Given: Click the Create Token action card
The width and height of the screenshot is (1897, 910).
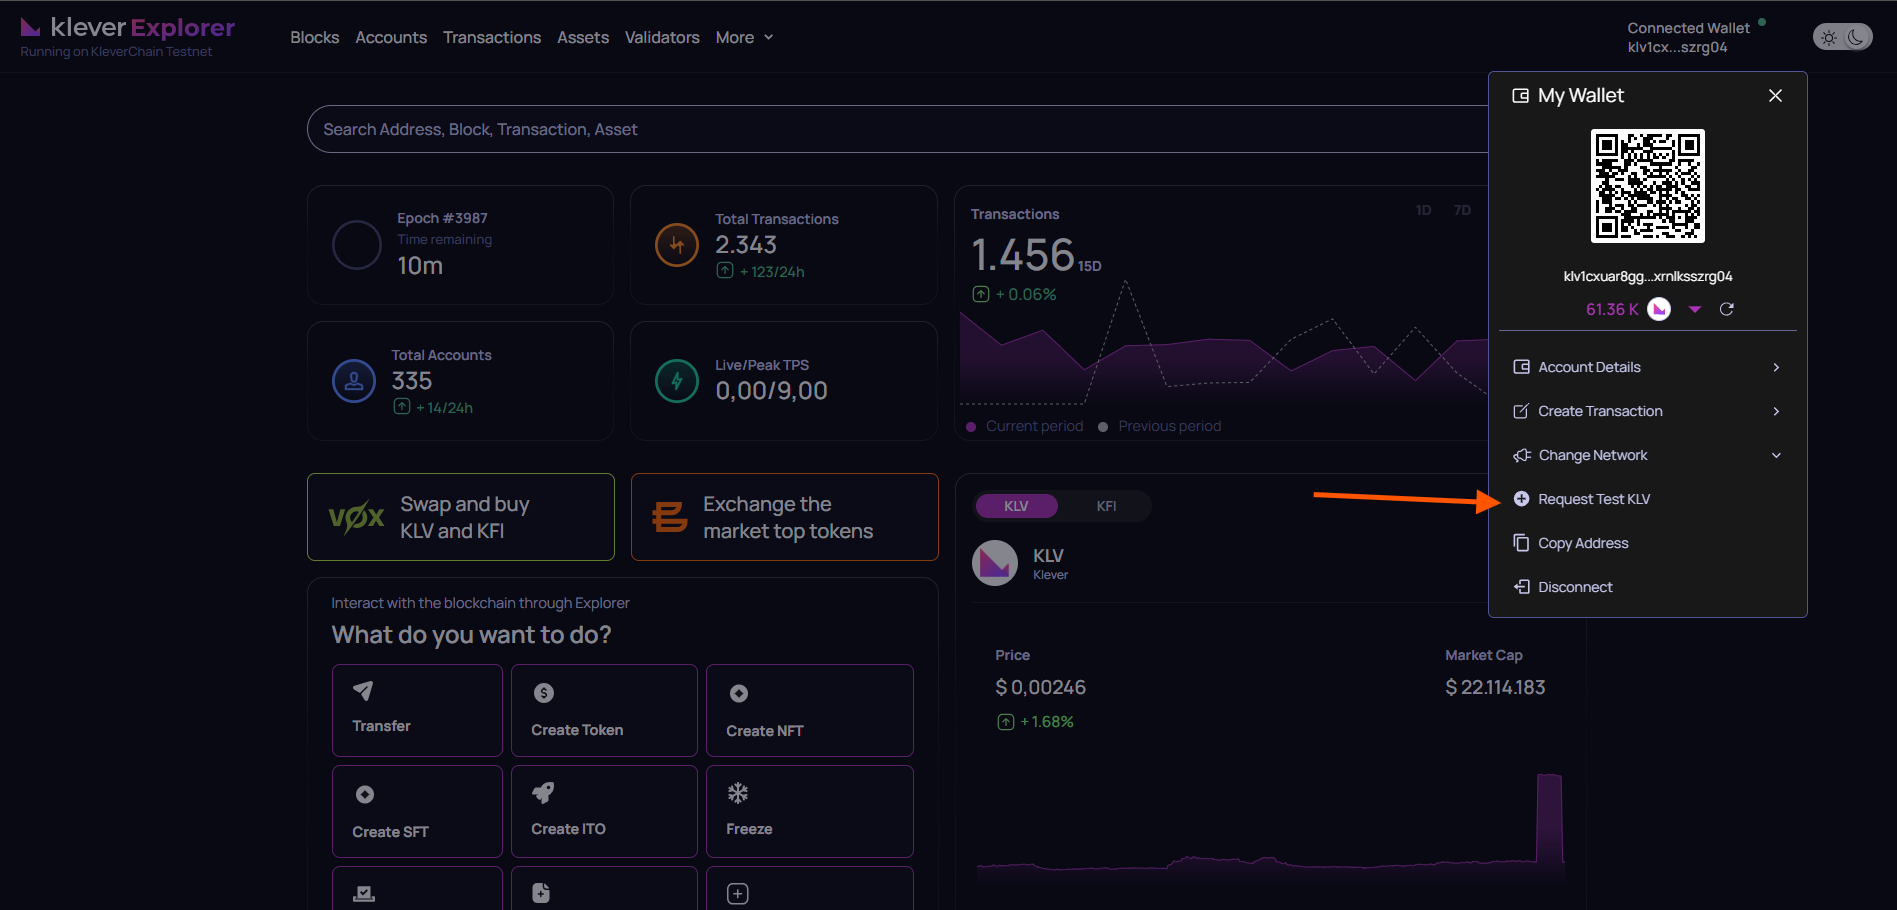Looking at the screenshot, I should [x=604, y=710].
